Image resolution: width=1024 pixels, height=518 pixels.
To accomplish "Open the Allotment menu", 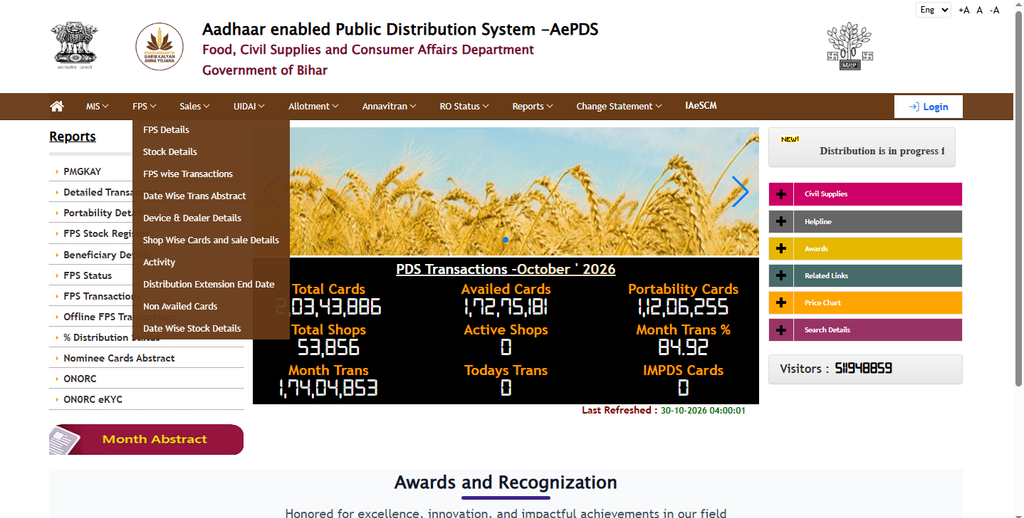I will (313, 106).
